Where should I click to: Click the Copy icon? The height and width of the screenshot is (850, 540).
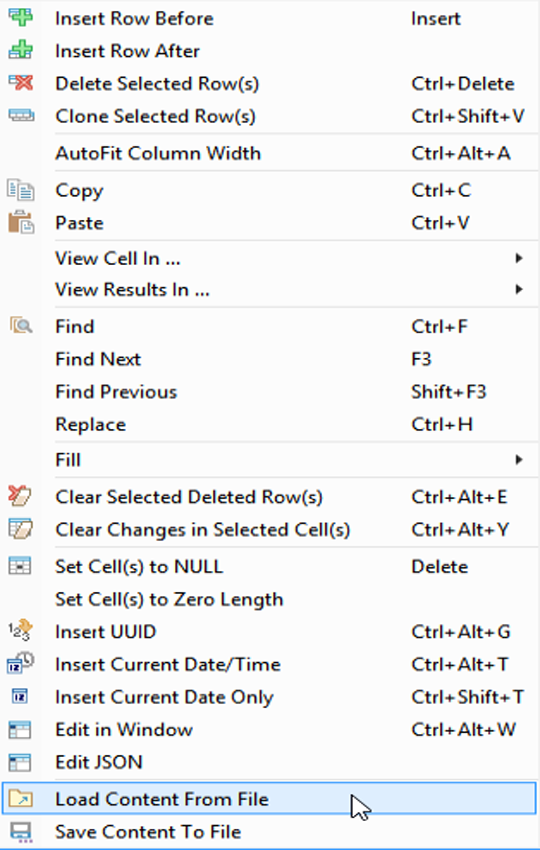pos(21,190)
